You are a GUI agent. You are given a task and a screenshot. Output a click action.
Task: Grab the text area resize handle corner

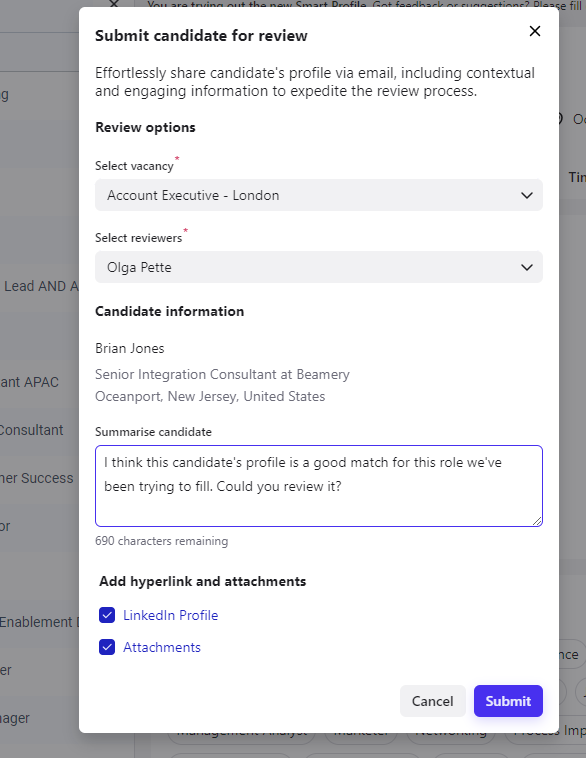point(537,521)
